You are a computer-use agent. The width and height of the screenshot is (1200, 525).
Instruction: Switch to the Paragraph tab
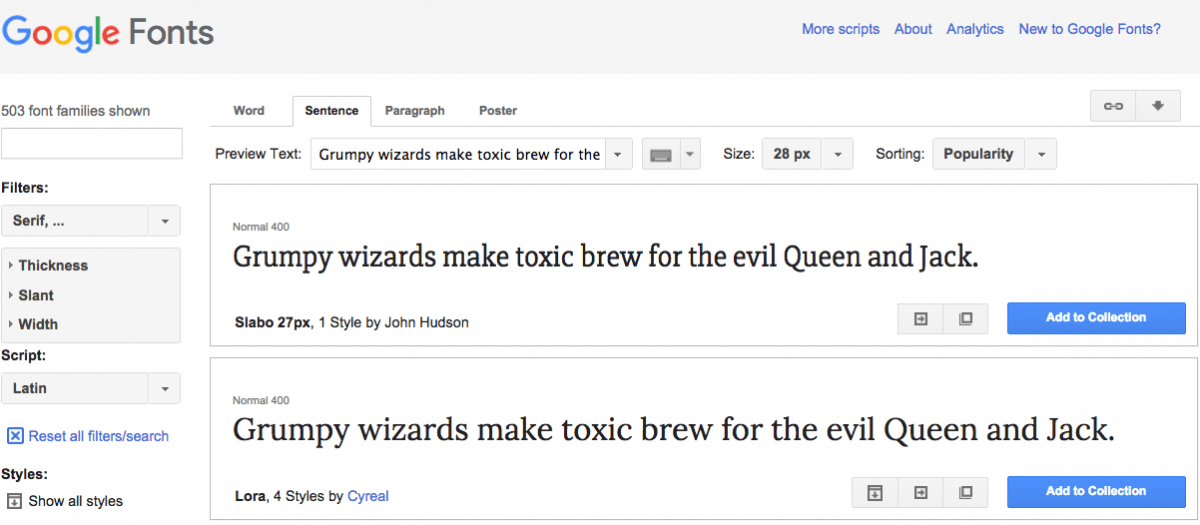click(414, 111)
